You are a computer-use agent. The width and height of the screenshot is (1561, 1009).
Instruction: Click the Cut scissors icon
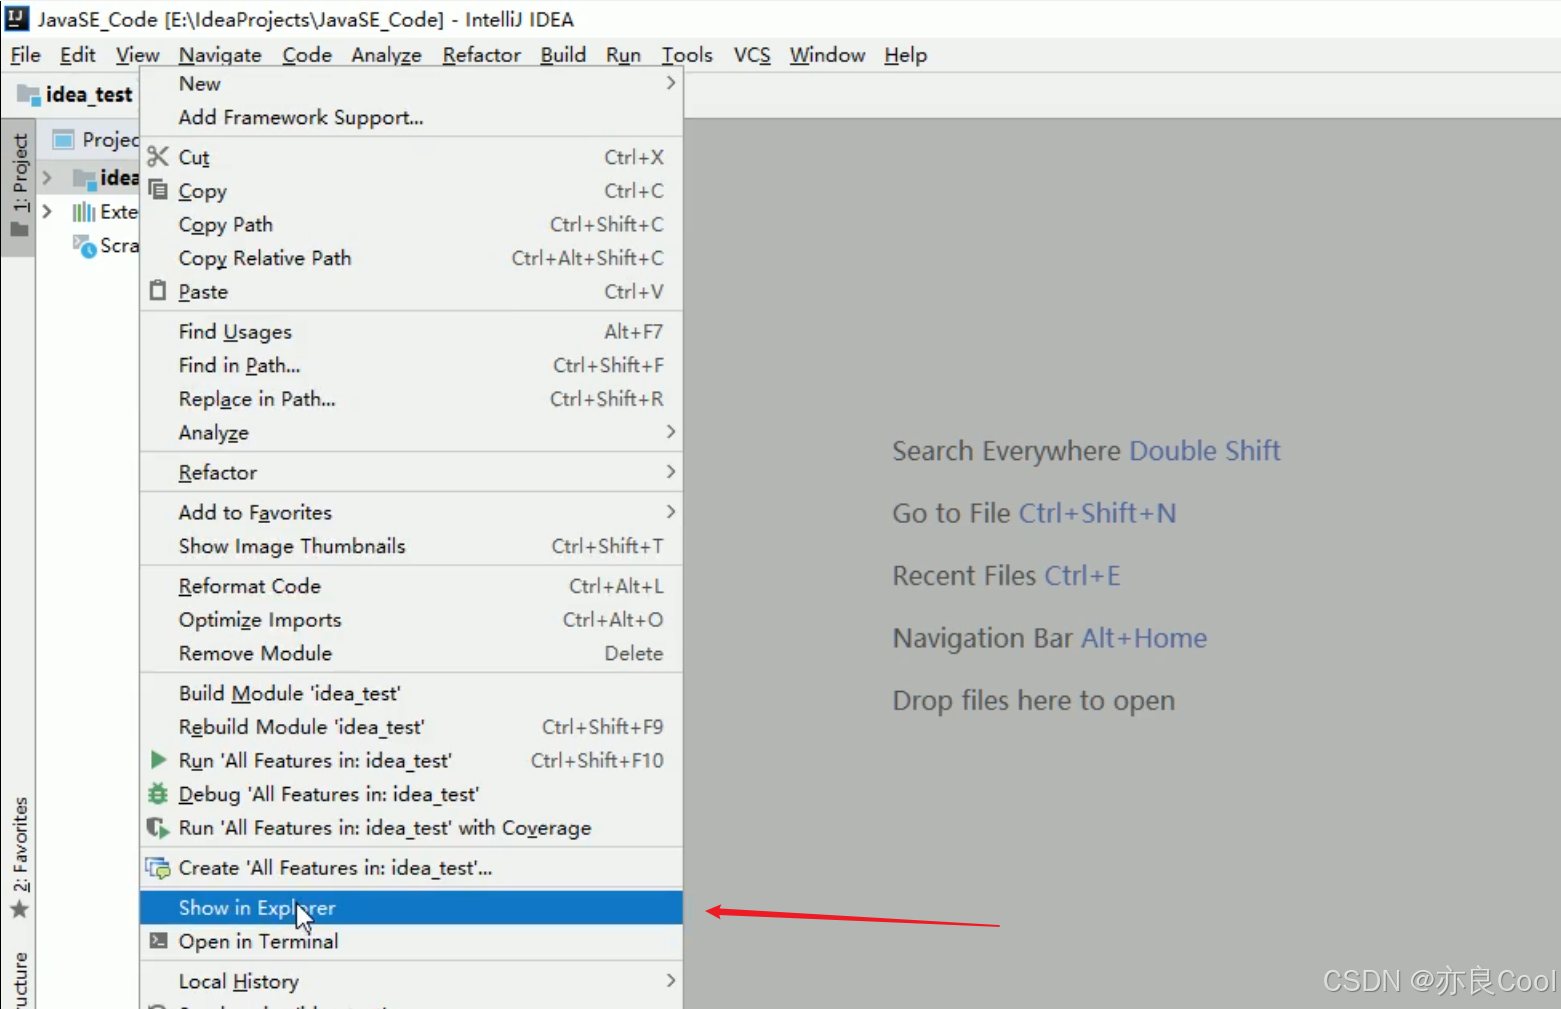point(158,156)
